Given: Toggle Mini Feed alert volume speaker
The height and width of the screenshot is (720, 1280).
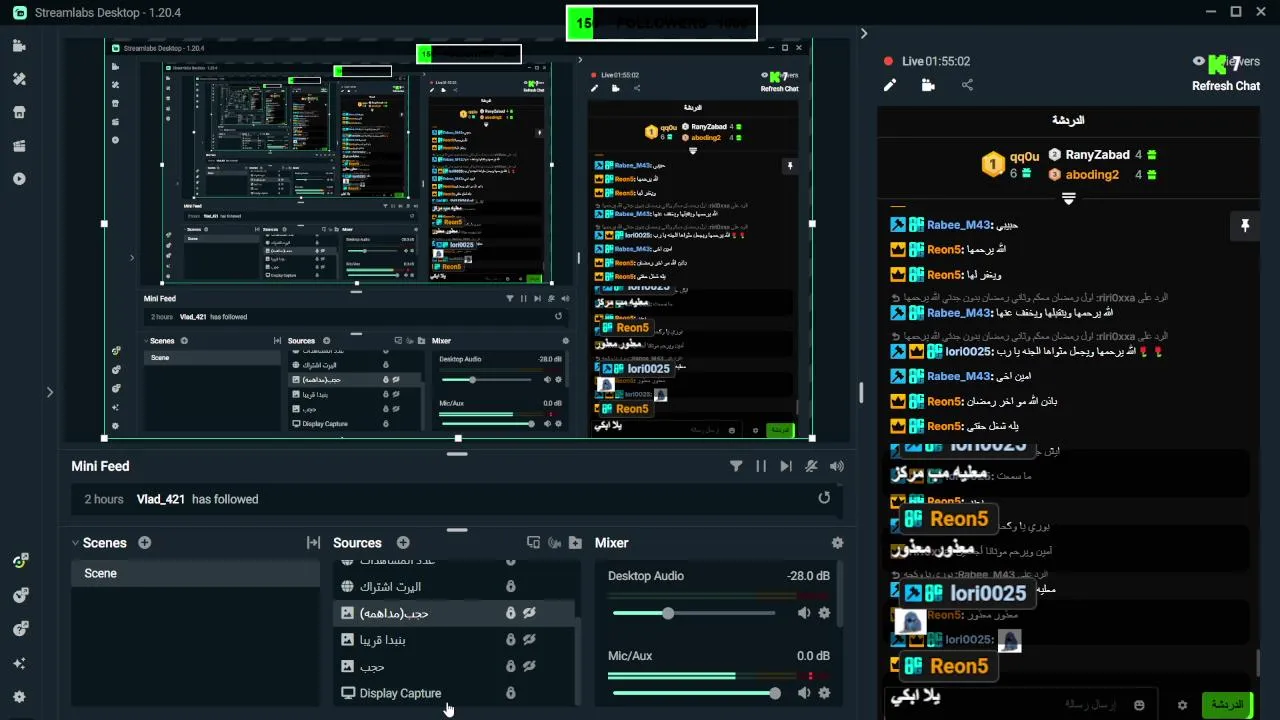Looking at the screenshot, I should (836, 466).
